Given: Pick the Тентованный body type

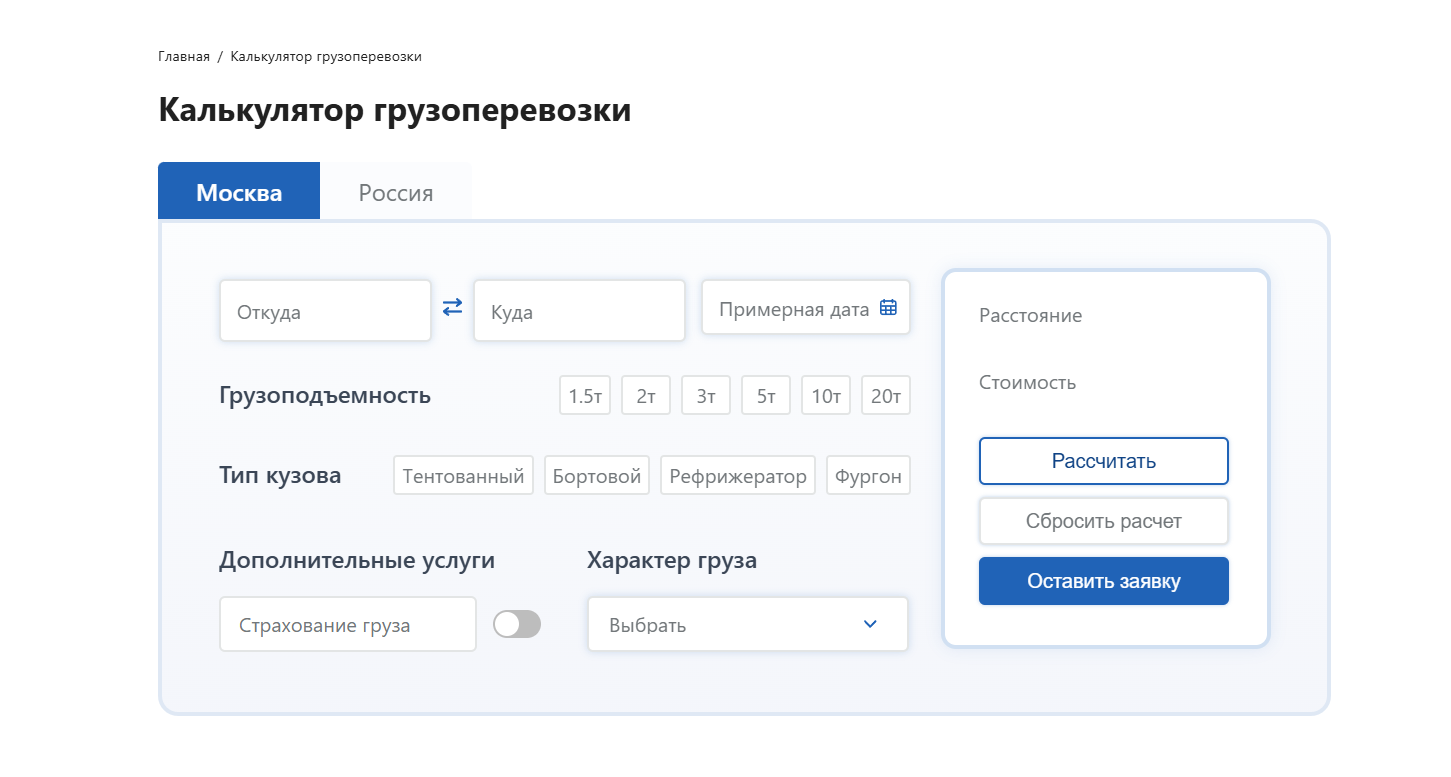Looking at the screenshot, I should [463, 476].
